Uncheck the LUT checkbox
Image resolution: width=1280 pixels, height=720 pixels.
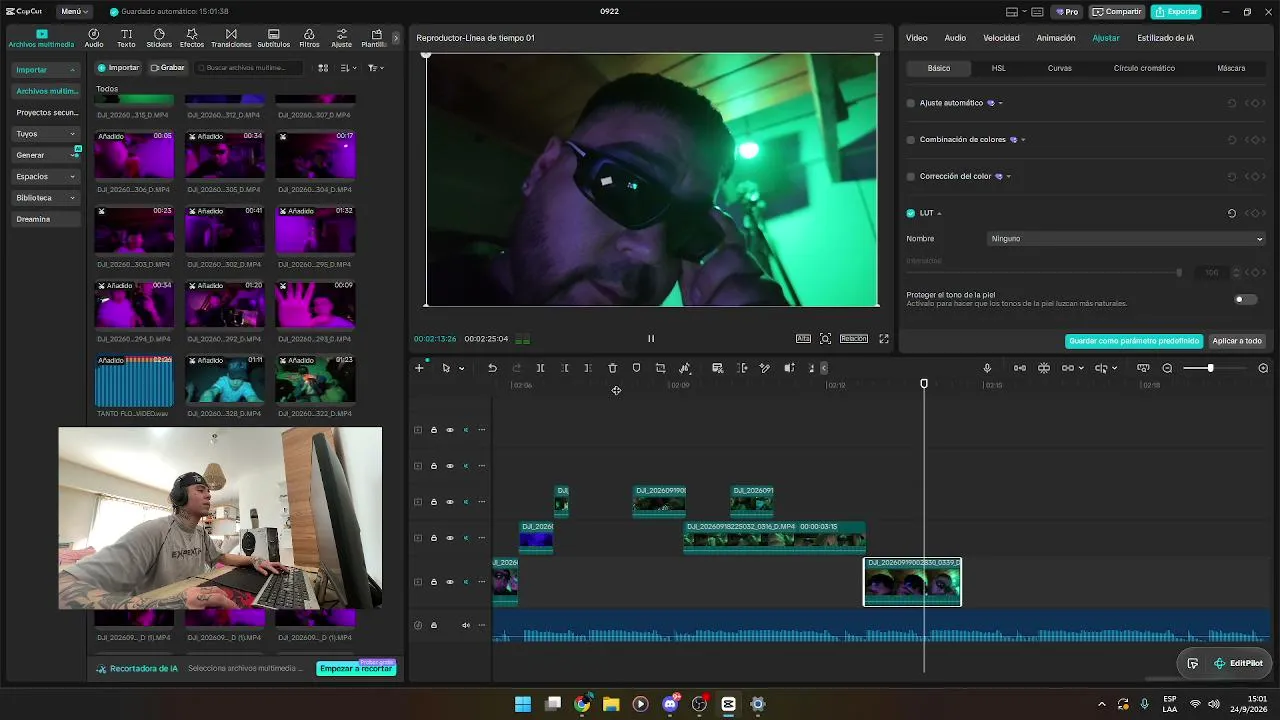(x=911, y=213)
